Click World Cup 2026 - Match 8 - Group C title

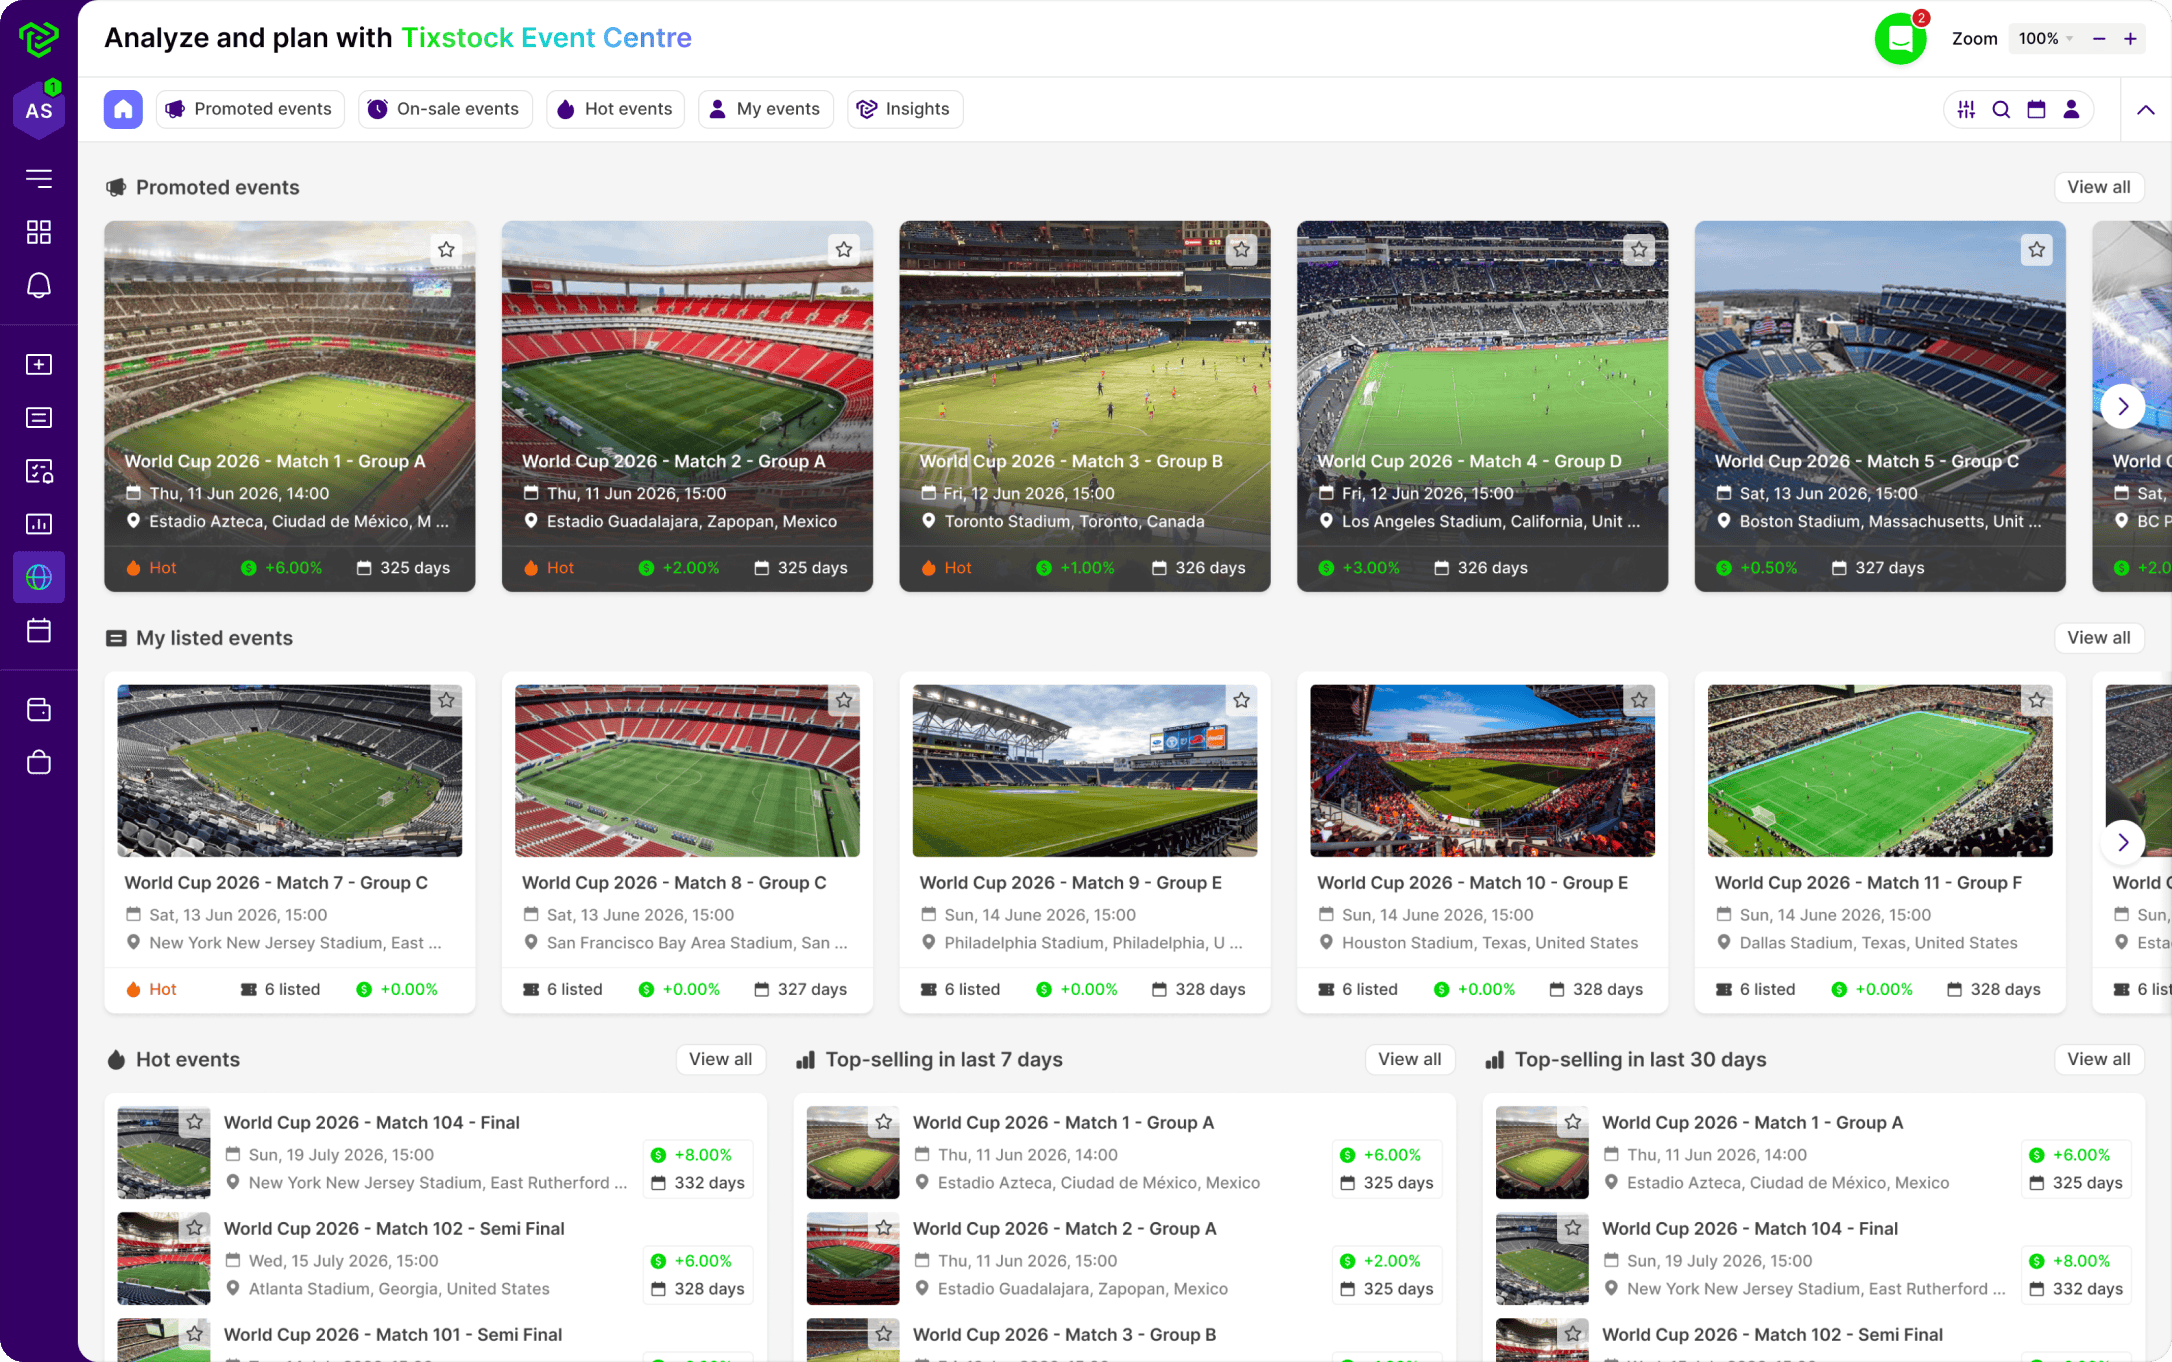(x=674, y=883)
